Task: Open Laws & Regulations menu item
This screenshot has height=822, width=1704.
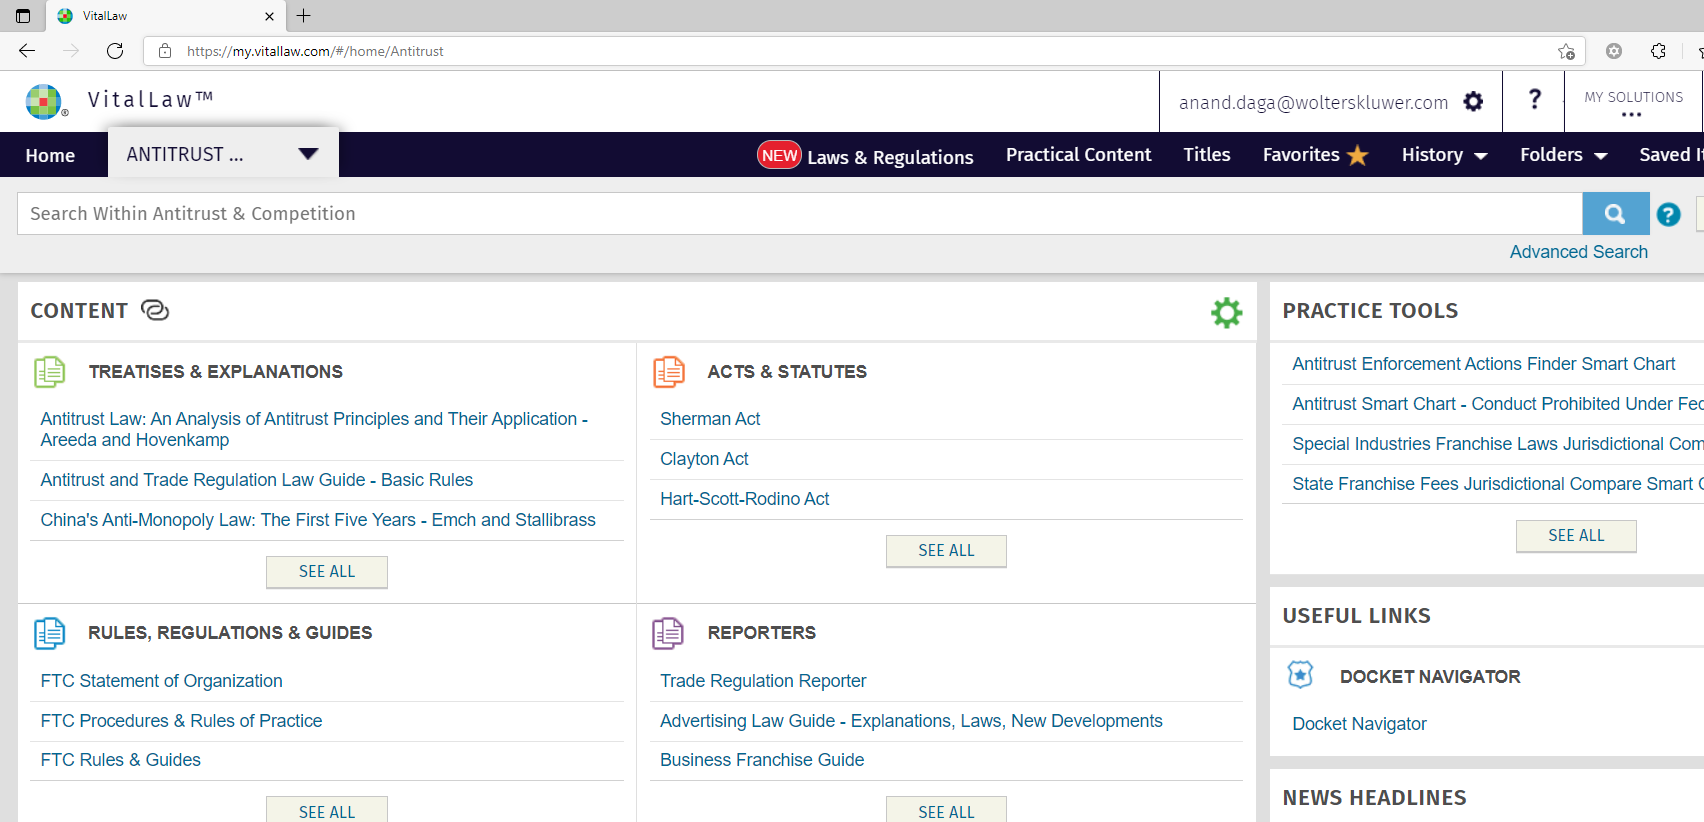Action: click(890, 157)
